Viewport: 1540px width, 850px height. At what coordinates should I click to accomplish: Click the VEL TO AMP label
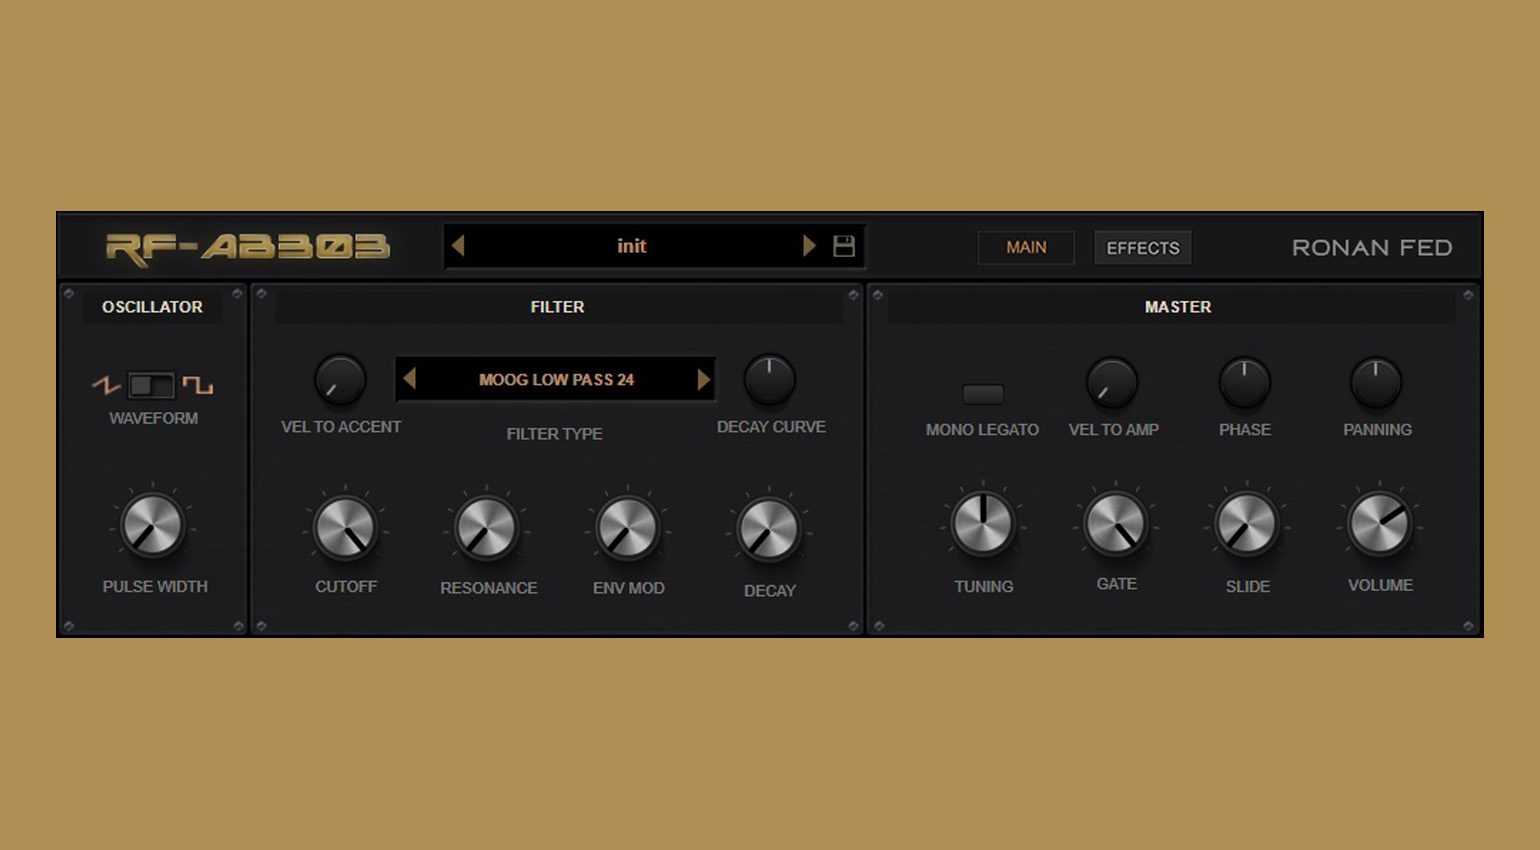click(x=1113, y=430)
